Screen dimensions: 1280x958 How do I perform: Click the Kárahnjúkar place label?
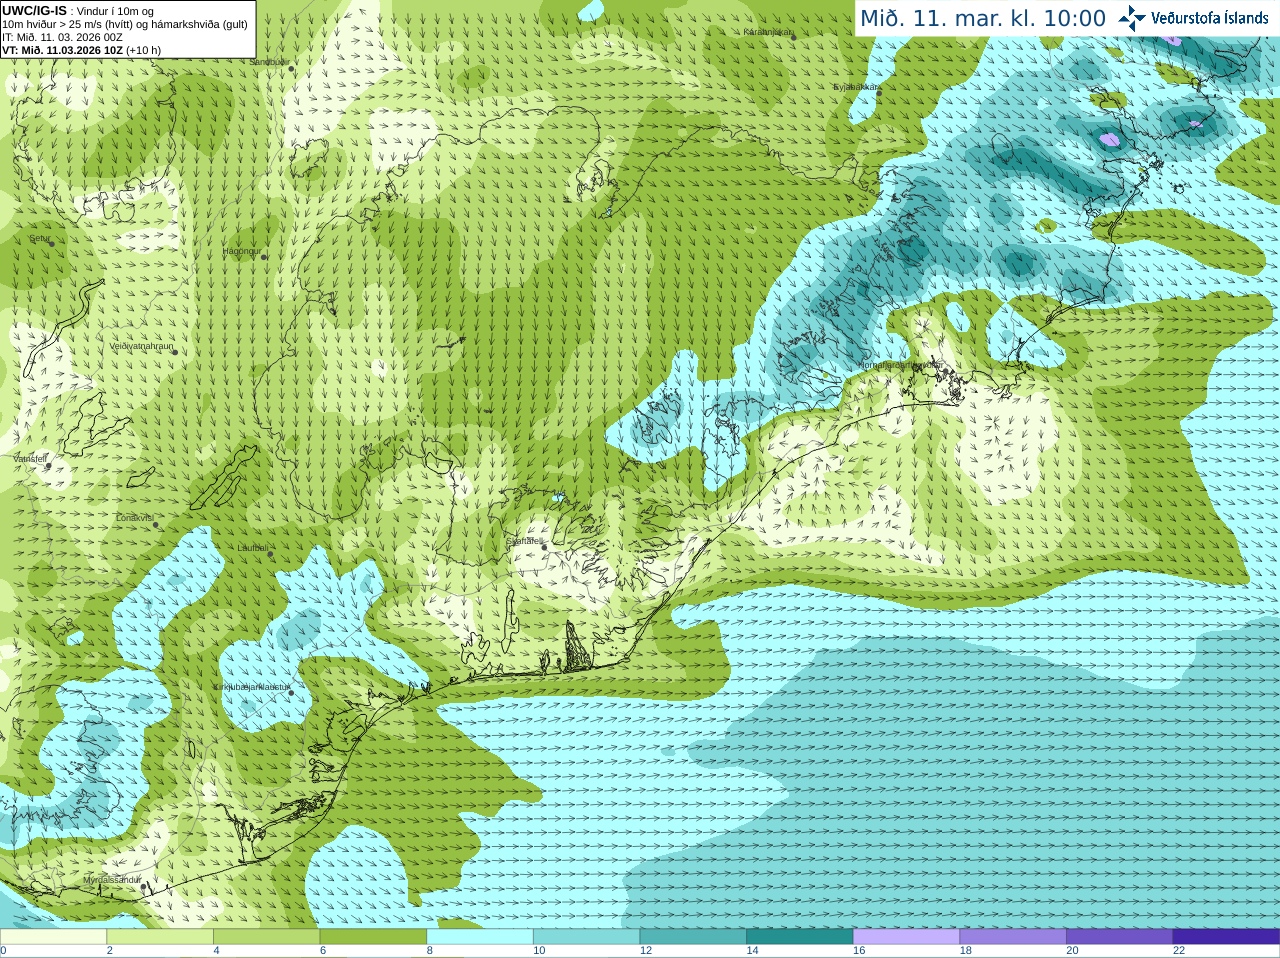(767, 32)
